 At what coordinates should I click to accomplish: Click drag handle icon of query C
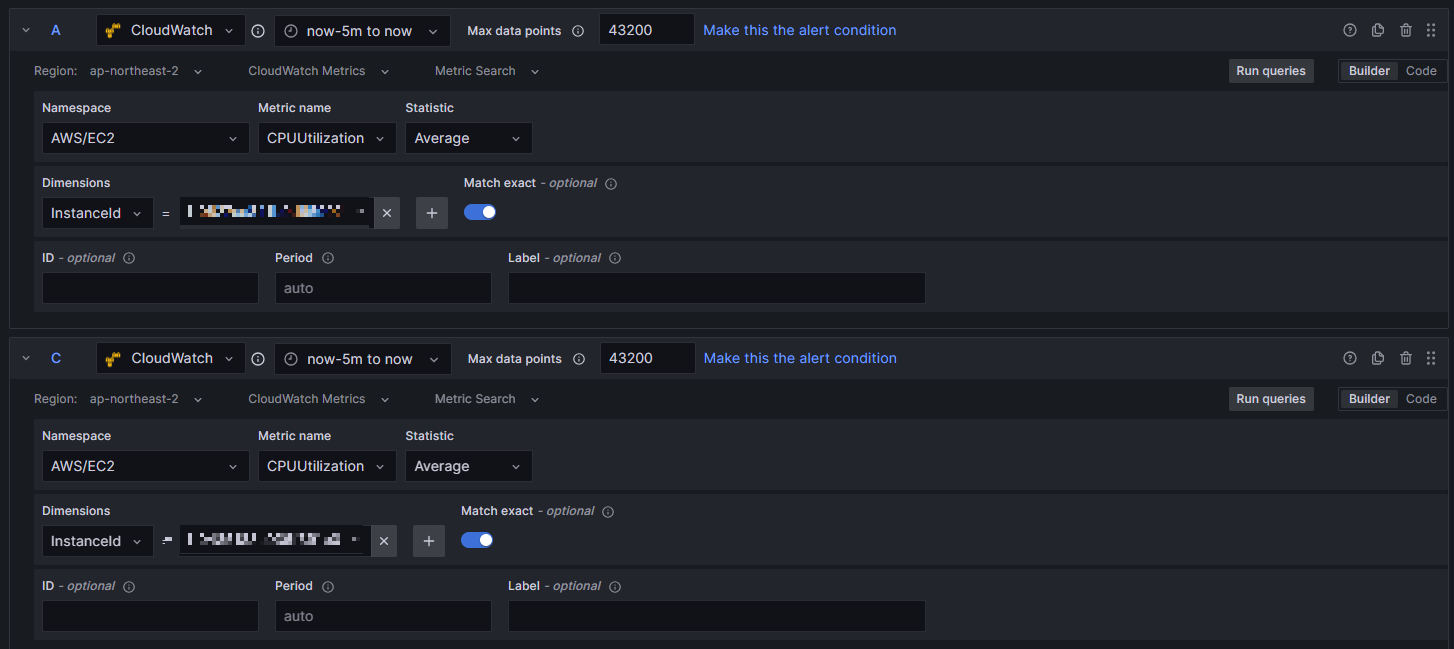(x=1431, y=358)
